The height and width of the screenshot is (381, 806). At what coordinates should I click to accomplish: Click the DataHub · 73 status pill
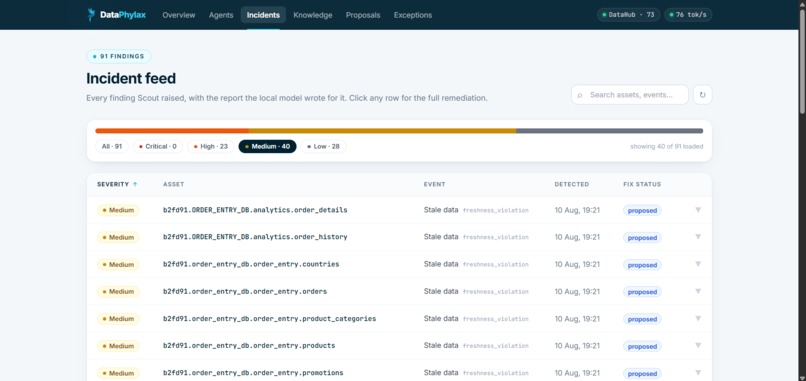[628, 15]
